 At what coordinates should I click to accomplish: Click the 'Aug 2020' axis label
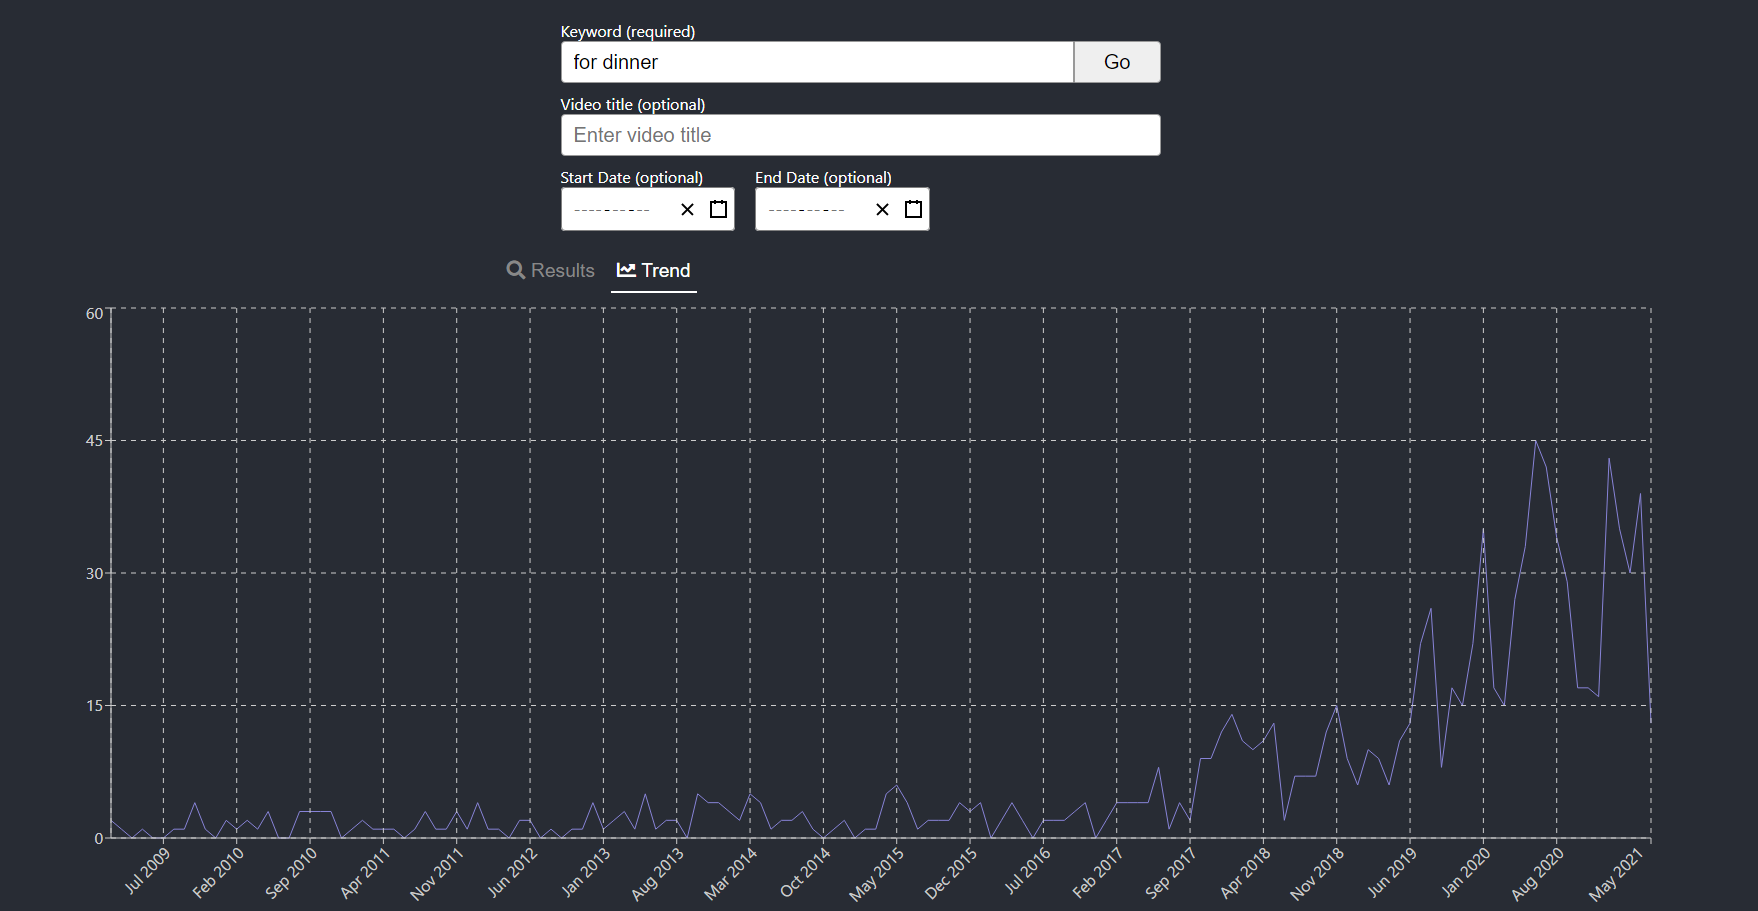[1537, 874]
